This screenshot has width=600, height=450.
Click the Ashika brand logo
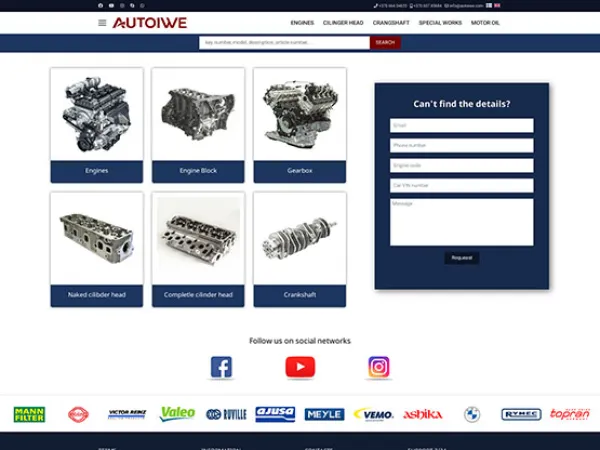pyautogui.click(x=423, y=414)
